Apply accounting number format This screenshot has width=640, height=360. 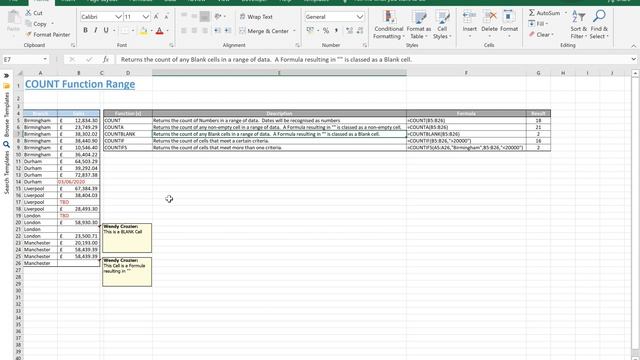click(x=310, y=31)
